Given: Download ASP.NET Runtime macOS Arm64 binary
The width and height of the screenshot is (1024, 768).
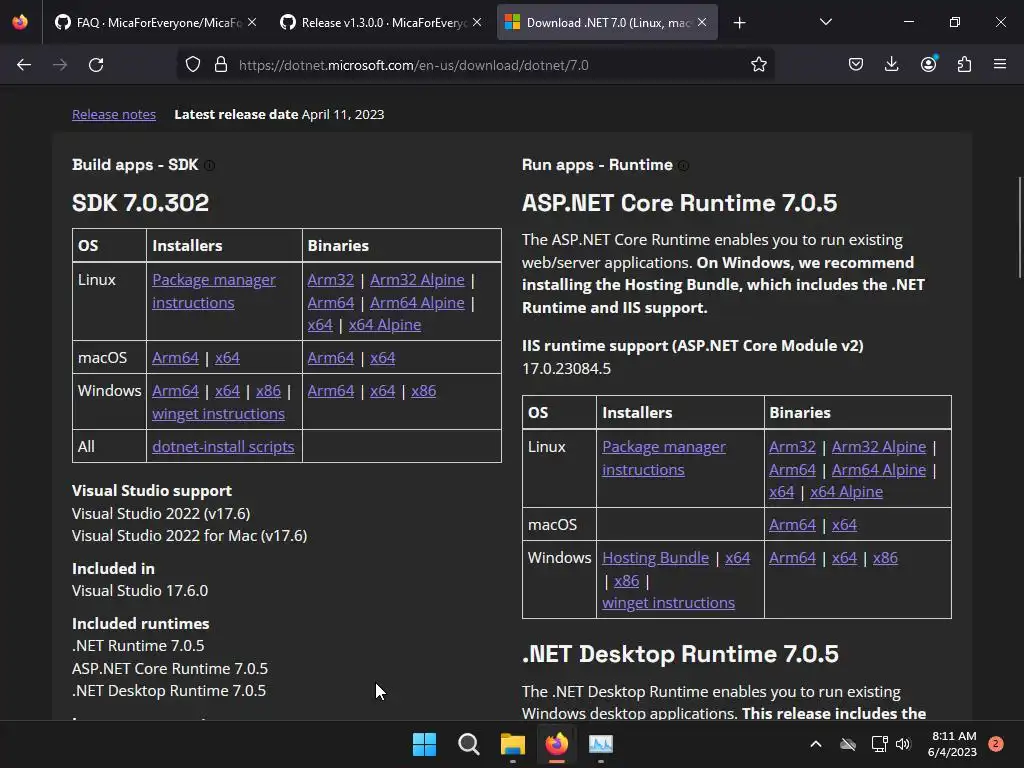Looking at the screenshot, I should 792,524.
